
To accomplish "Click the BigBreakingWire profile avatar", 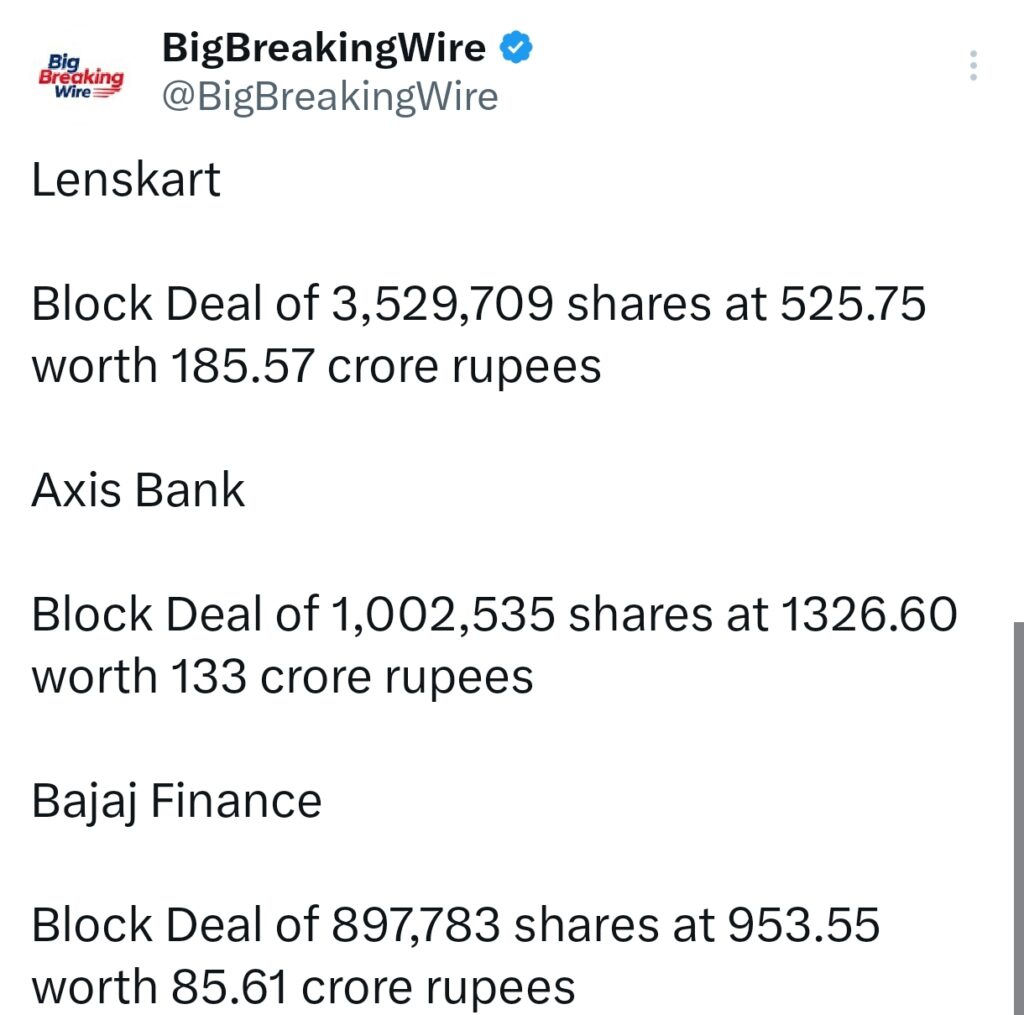I will click(82, 75).
